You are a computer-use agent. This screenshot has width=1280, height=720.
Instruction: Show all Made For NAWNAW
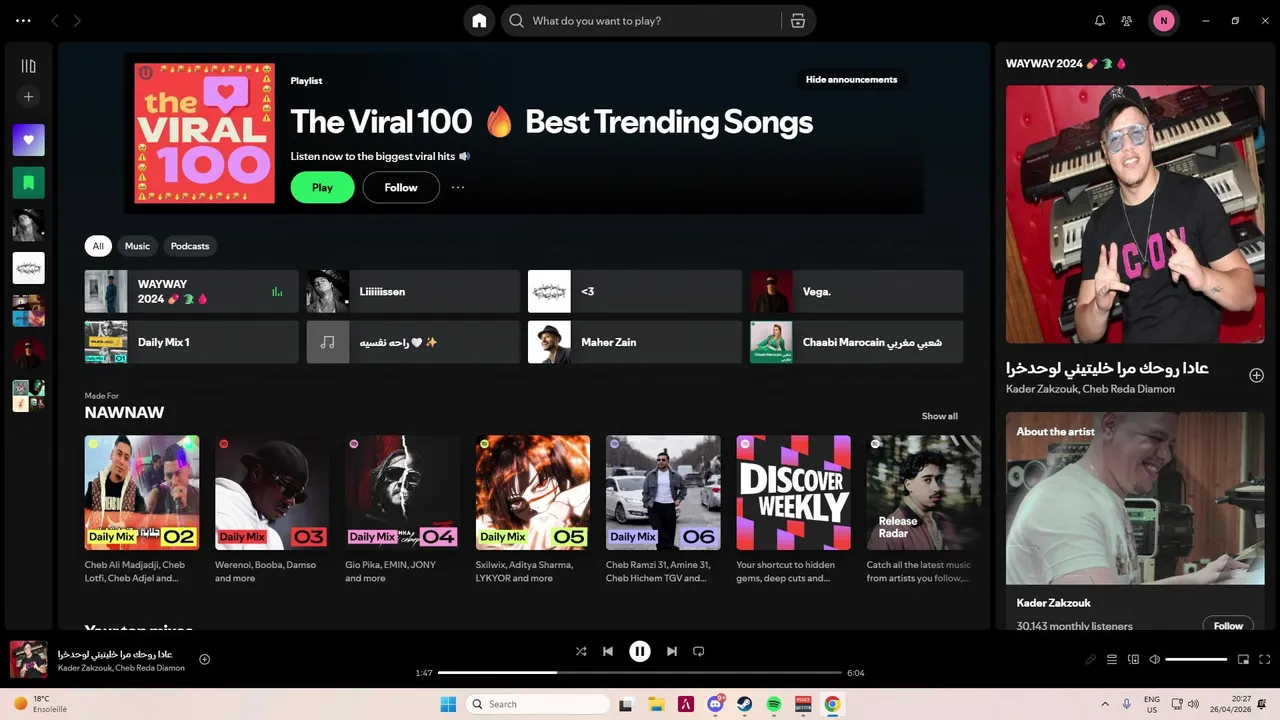coord(940,416)
